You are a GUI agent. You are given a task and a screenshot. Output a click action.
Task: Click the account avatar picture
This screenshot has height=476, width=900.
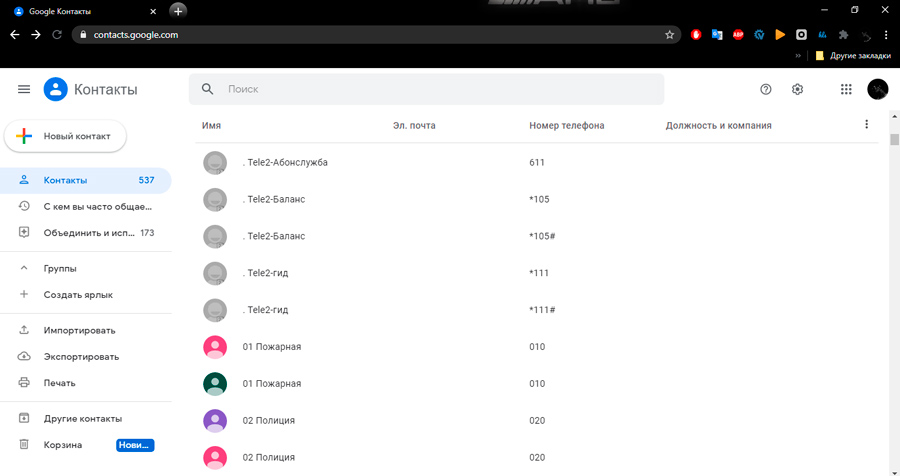[x=878, y=89]
